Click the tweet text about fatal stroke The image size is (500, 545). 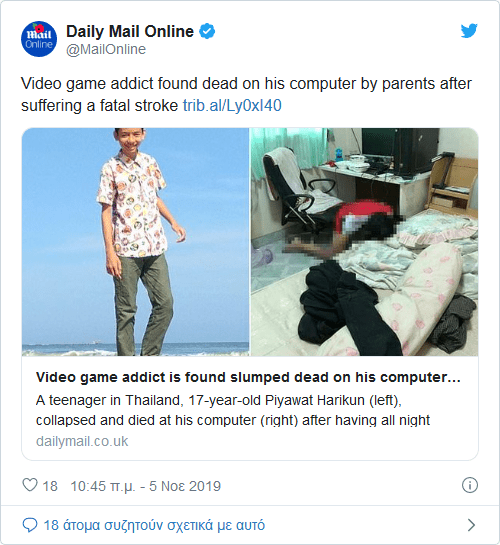[x=246, y=94]
